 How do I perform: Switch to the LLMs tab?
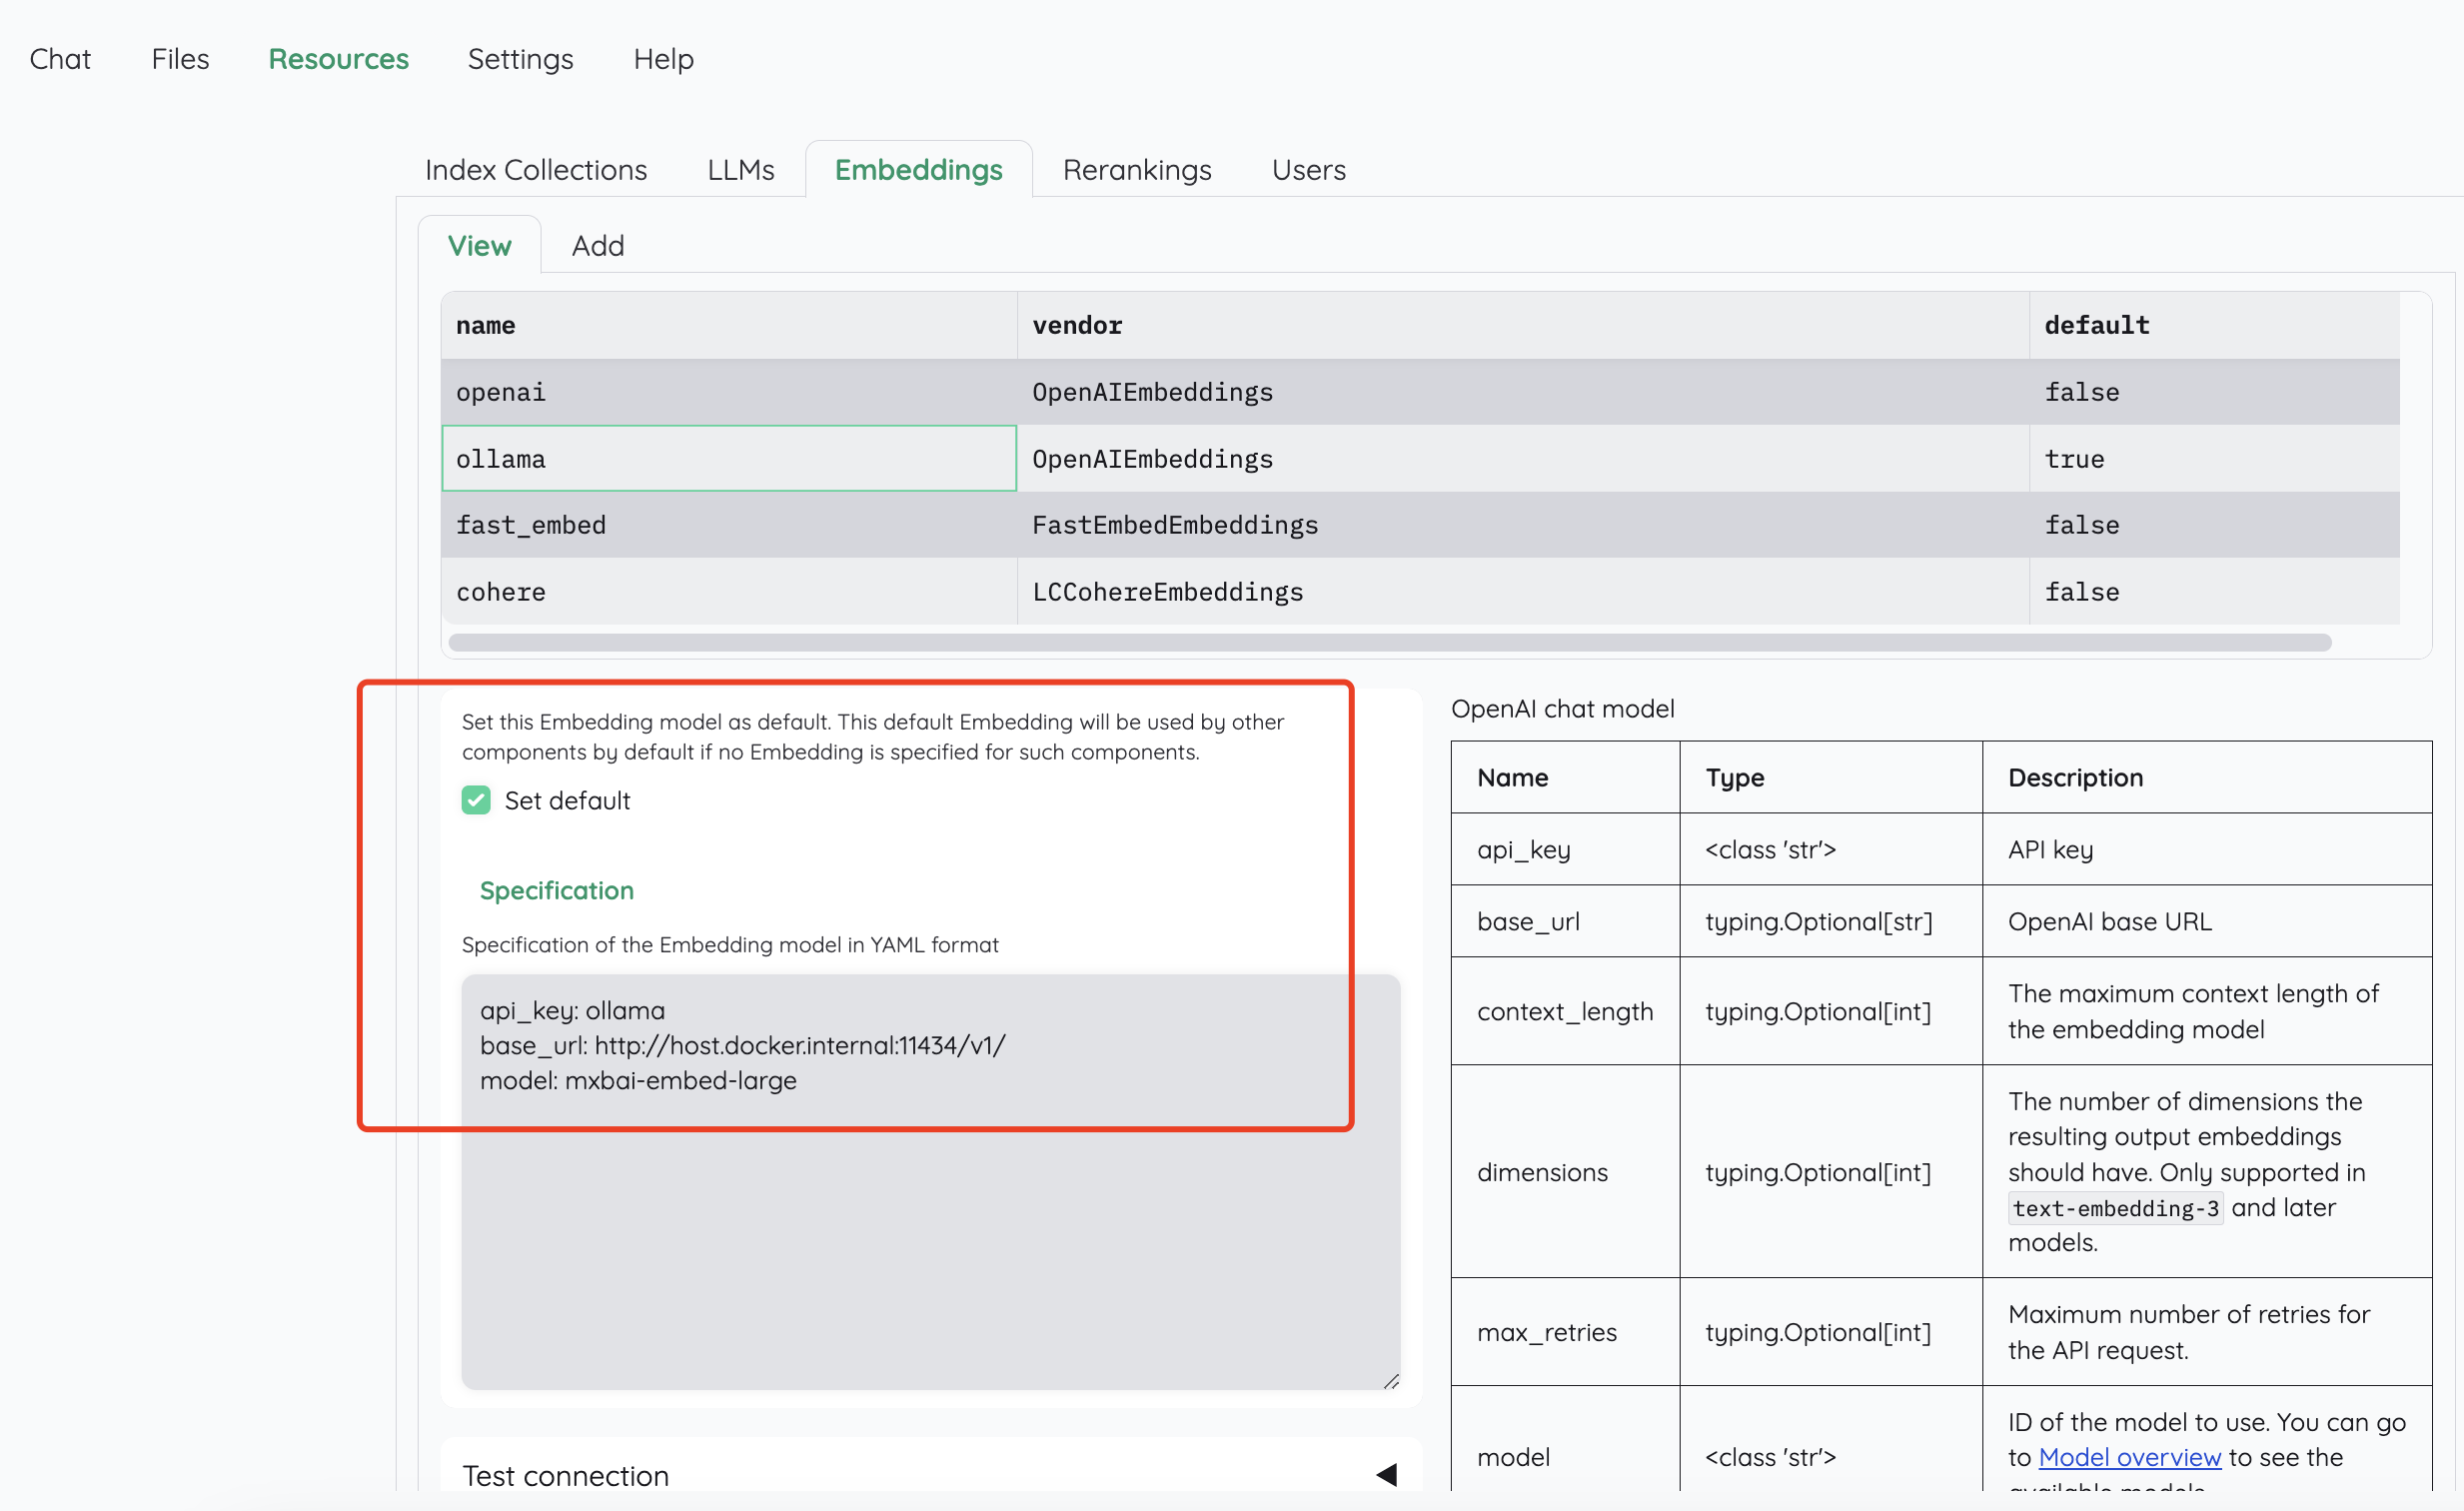click(740, 170)
